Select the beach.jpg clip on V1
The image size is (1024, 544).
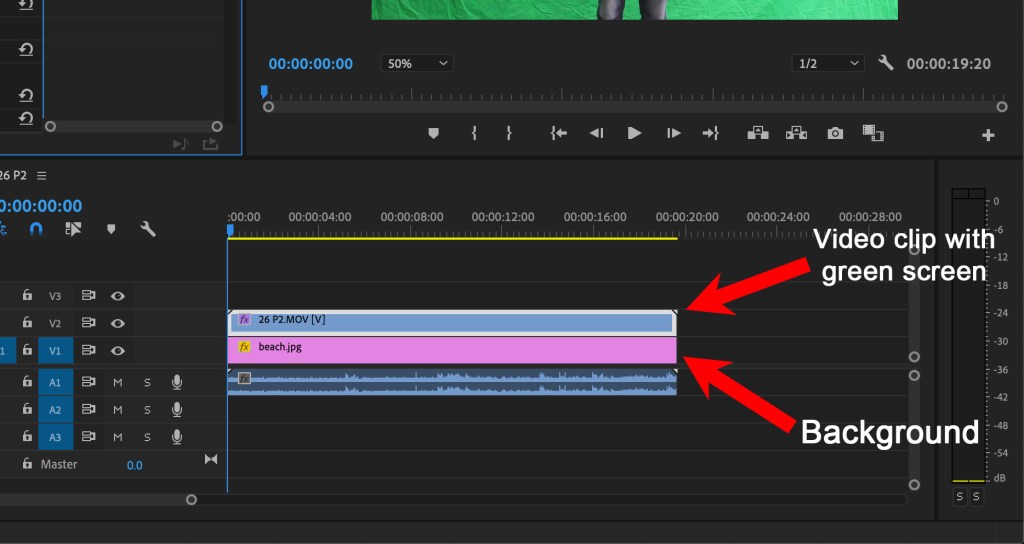click(x=452, y=350)
